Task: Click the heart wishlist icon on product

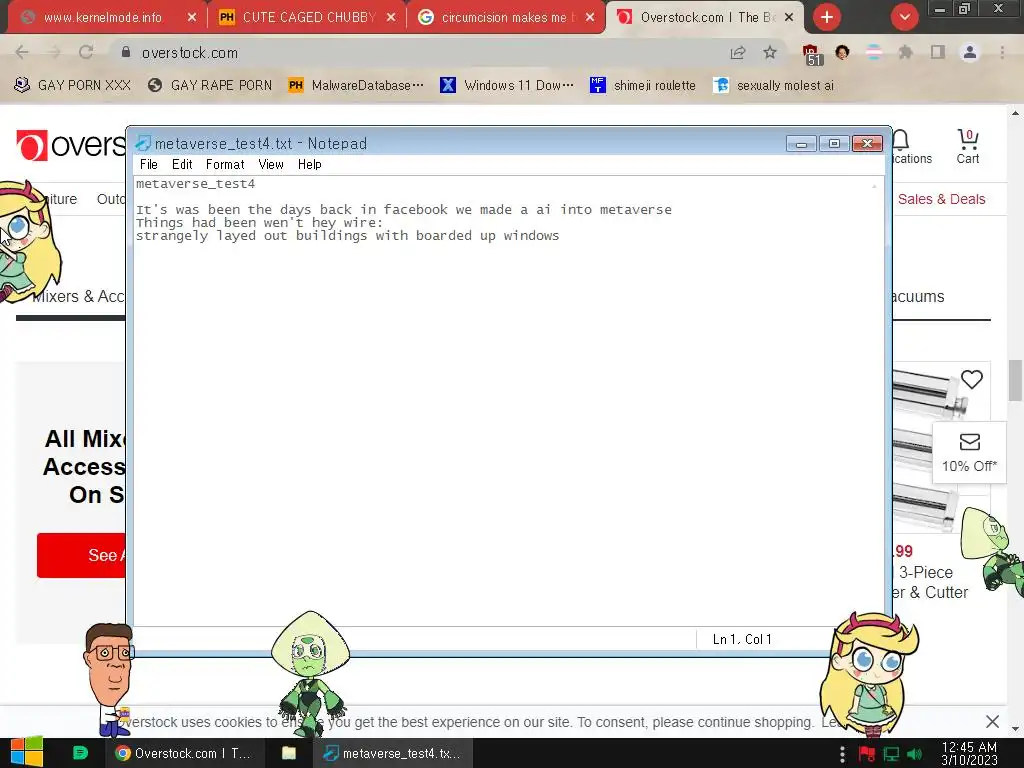Action: (x=972, y=379)
